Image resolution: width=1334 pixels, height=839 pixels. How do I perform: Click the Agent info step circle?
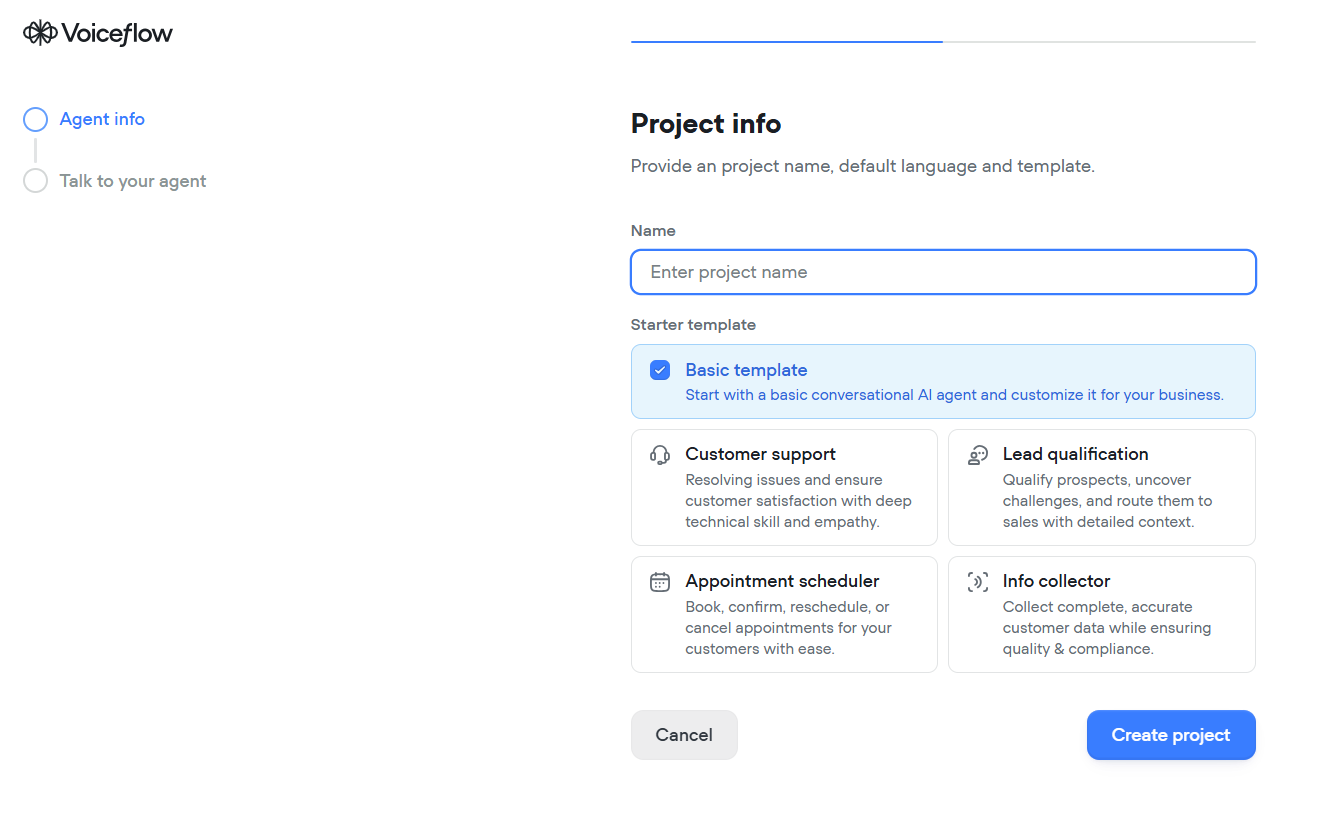click(35, 120)
